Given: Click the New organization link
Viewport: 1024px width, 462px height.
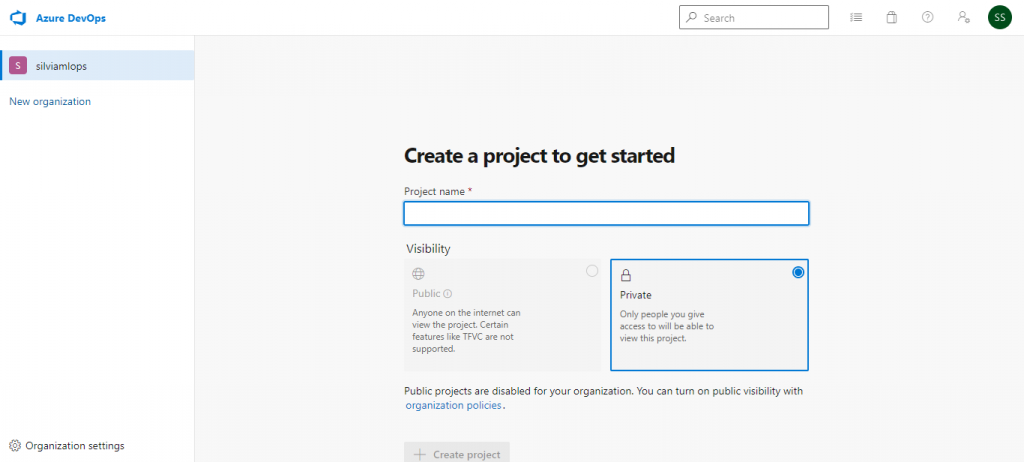Looking at the screenshot, I should [50, 101].
